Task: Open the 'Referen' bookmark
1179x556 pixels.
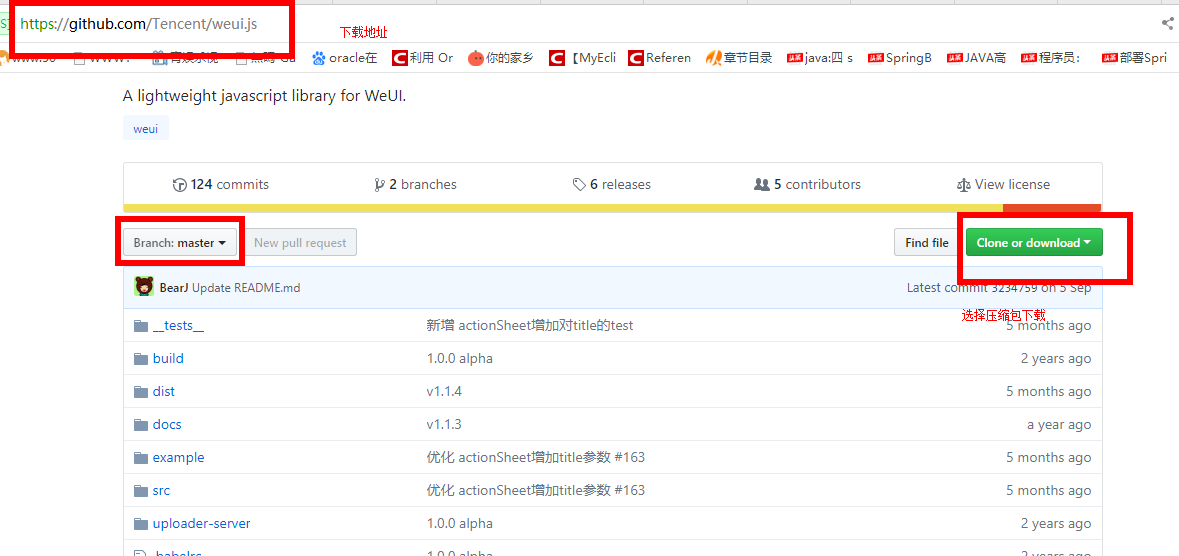Action: tap(659, 57)
